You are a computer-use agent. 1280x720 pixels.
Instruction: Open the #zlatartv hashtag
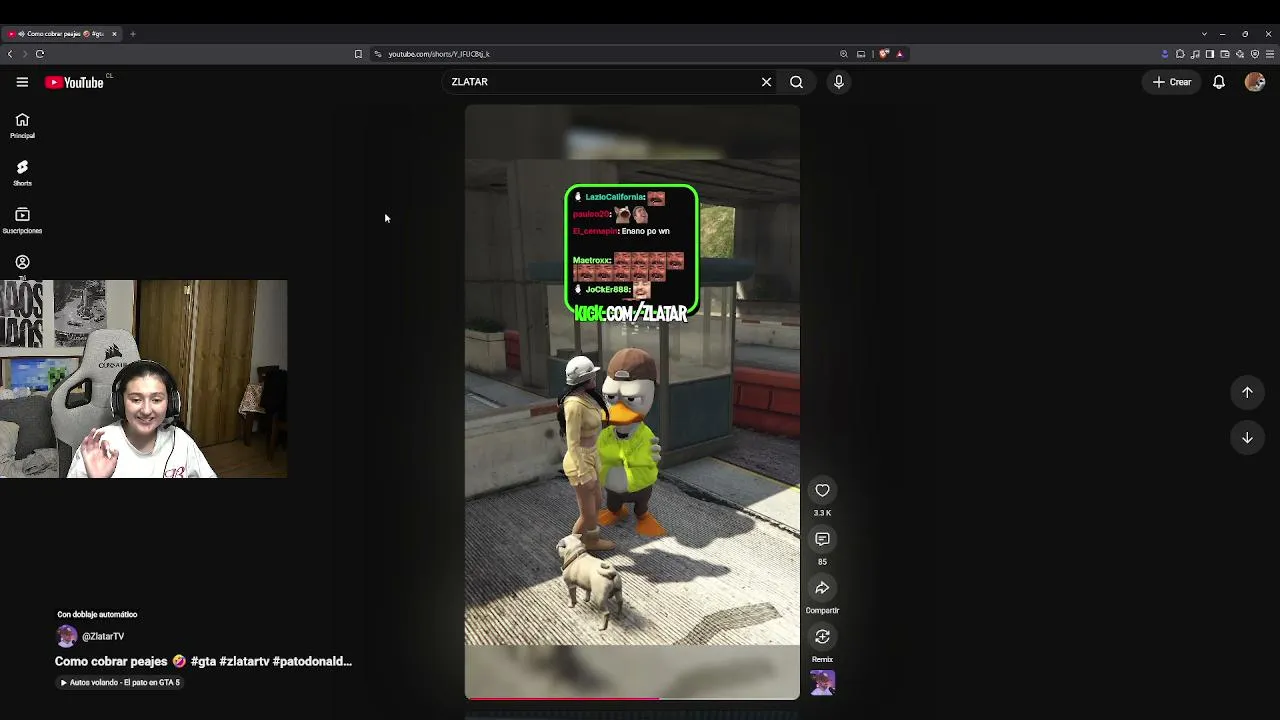[x=244, y=661]
